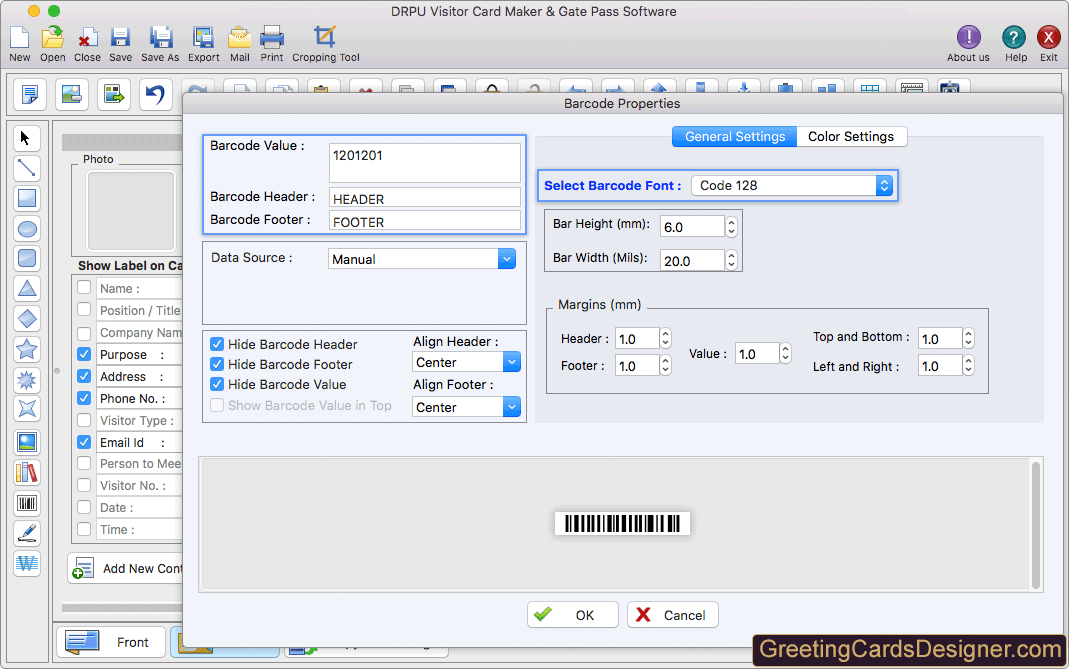Click Add New Control button
Image resolution: width=1069 pixels, height=669 pixels.
click(125, 568)
